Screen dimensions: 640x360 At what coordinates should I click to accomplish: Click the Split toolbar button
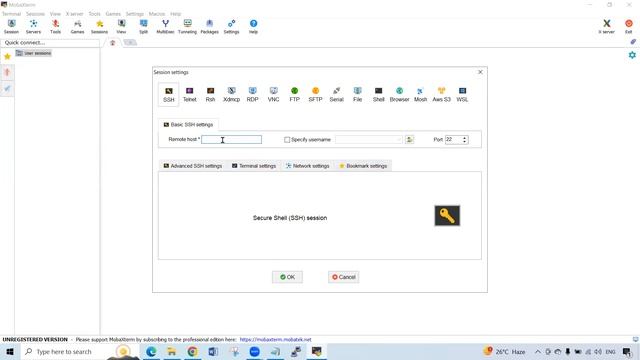[x=143, y=27]
